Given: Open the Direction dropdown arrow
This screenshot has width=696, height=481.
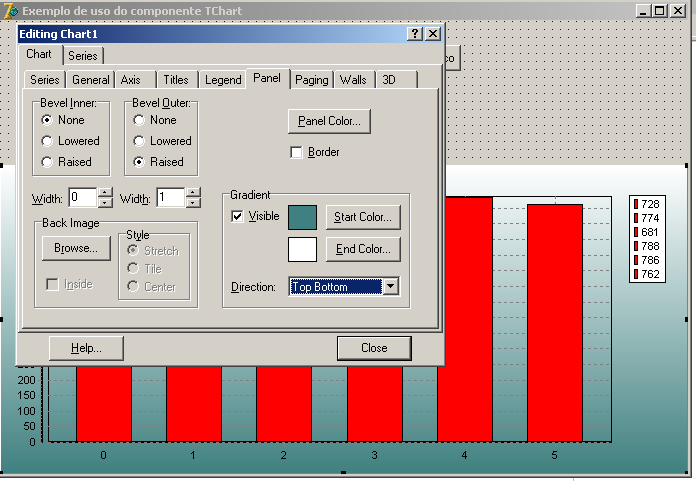Looking at the screenshot, I should pos(390,286).
